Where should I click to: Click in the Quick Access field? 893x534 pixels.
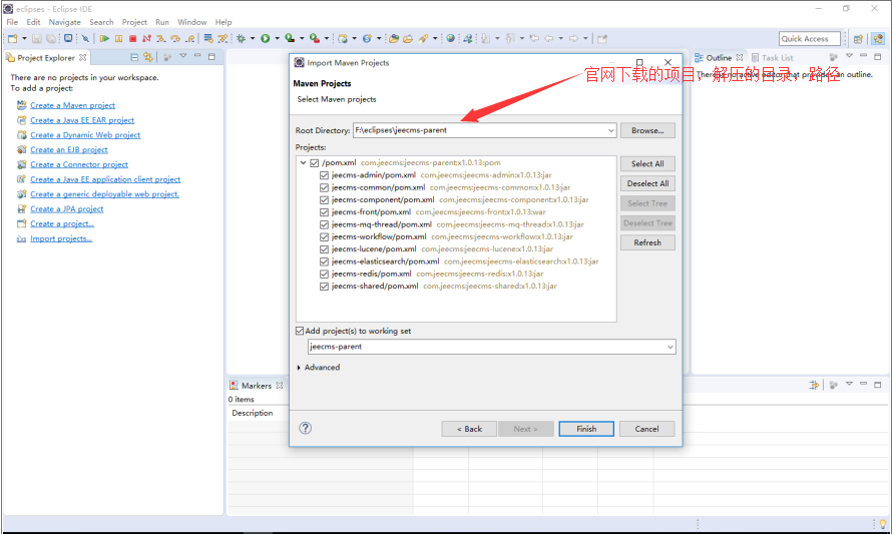coord(809,39)
